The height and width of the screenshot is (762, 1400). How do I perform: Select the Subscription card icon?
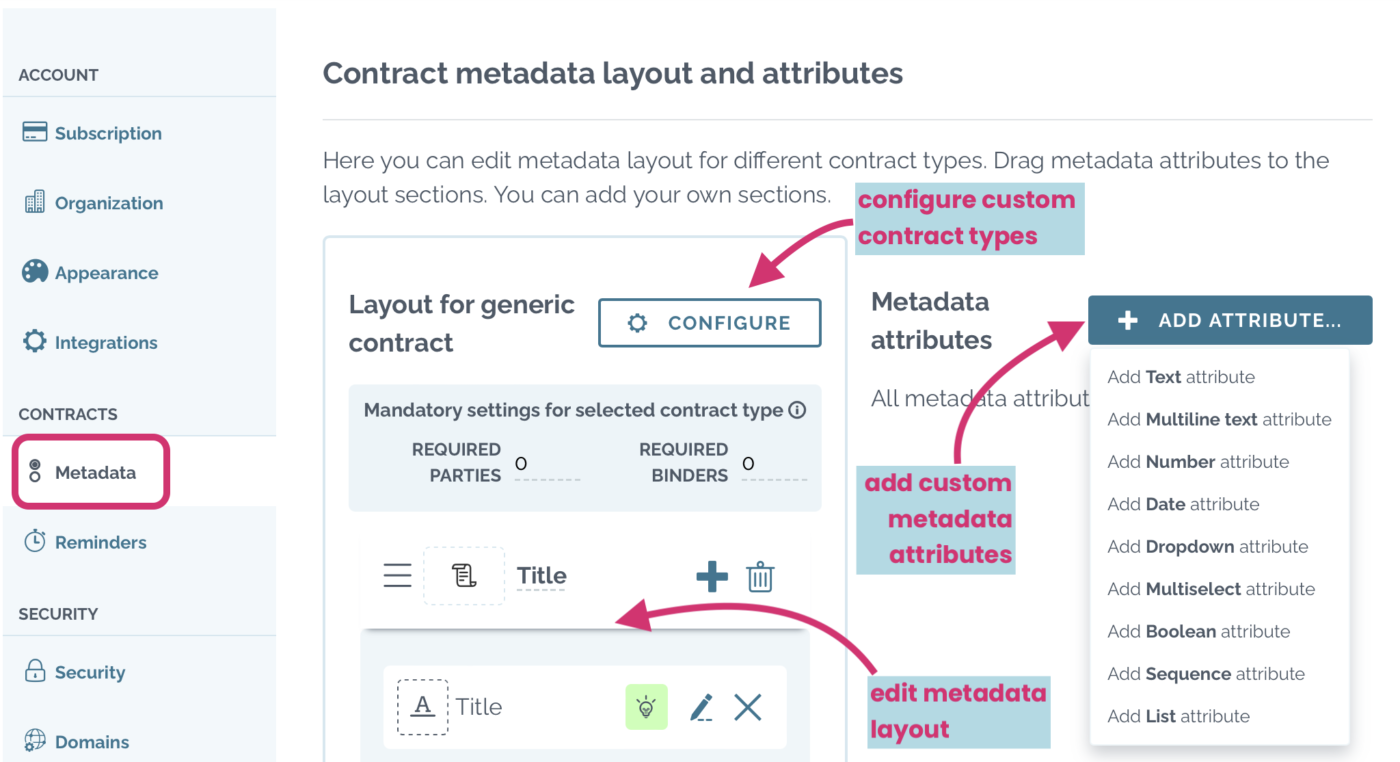33,130
